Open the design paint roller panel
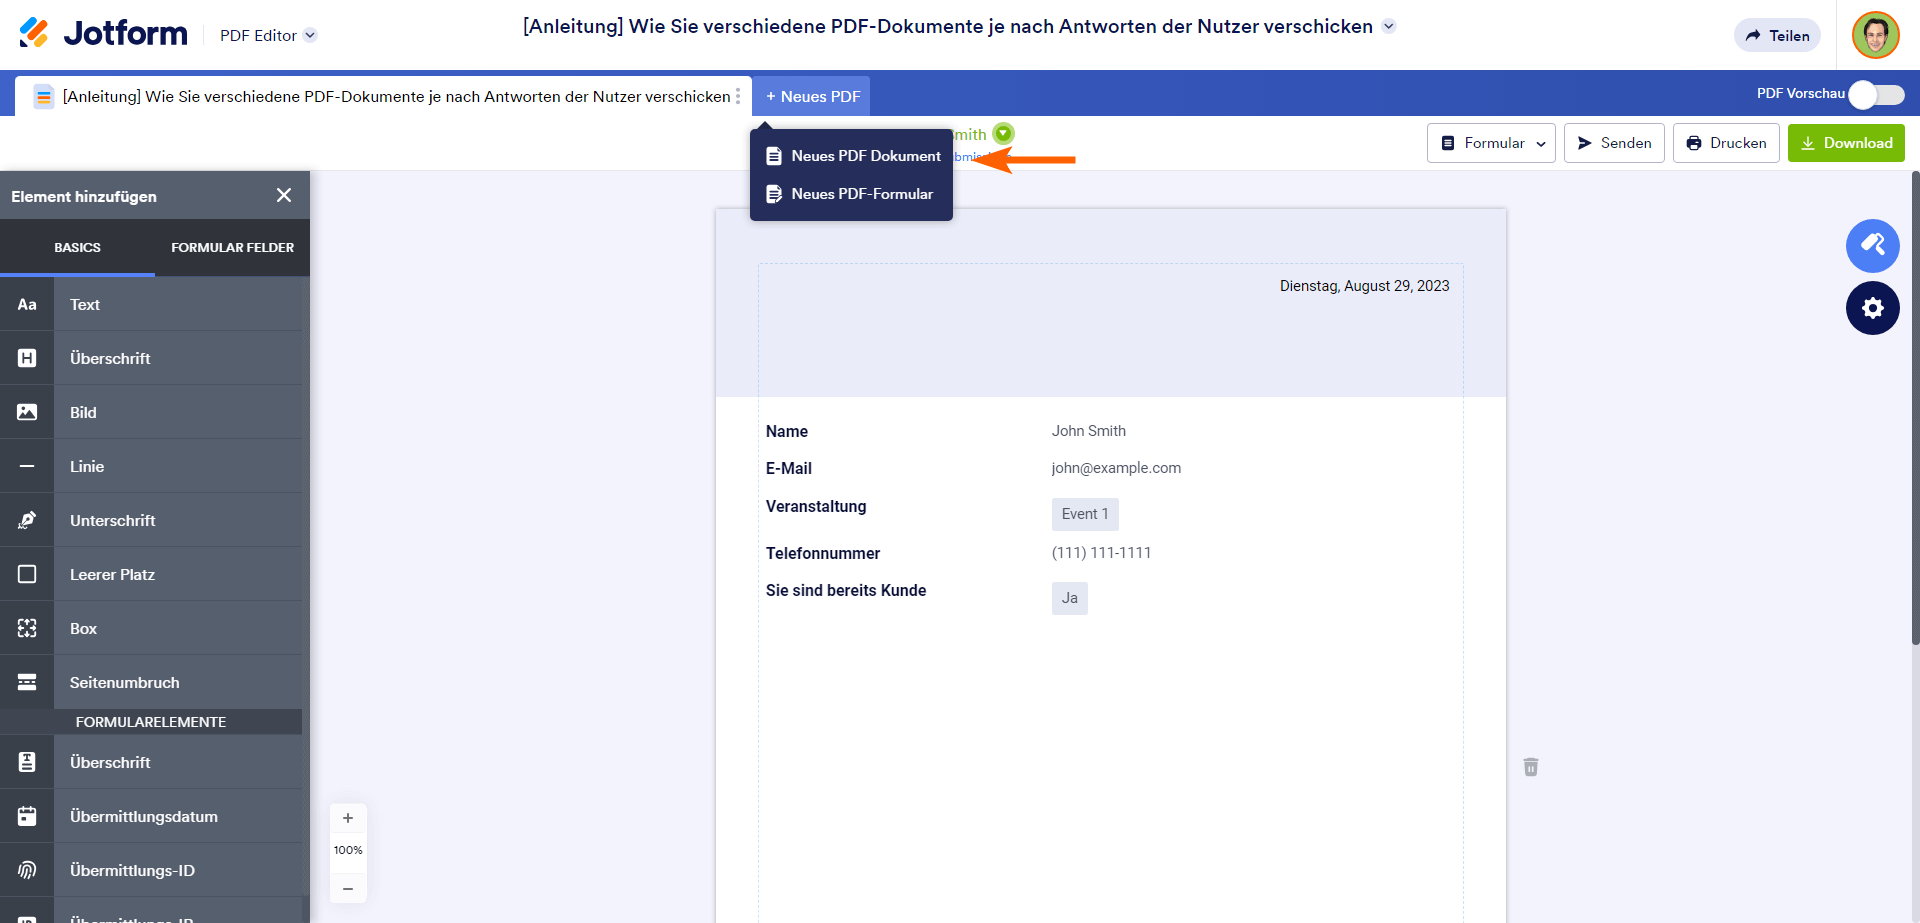 [1872, 245]
